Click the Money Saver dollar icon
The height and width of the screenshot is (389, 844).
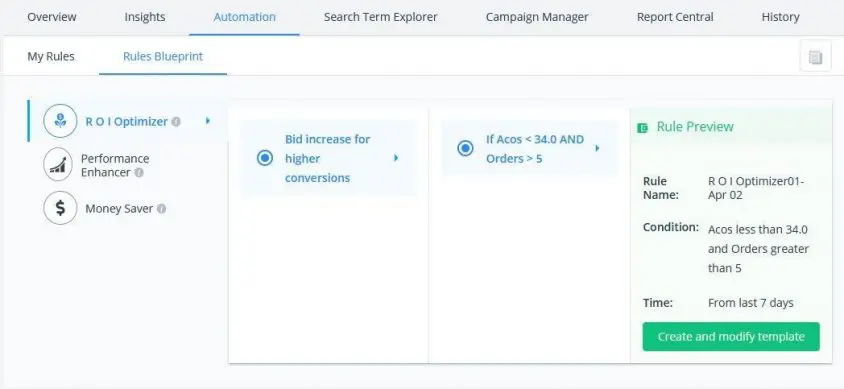pyautogui.click(x=60, y=208)
